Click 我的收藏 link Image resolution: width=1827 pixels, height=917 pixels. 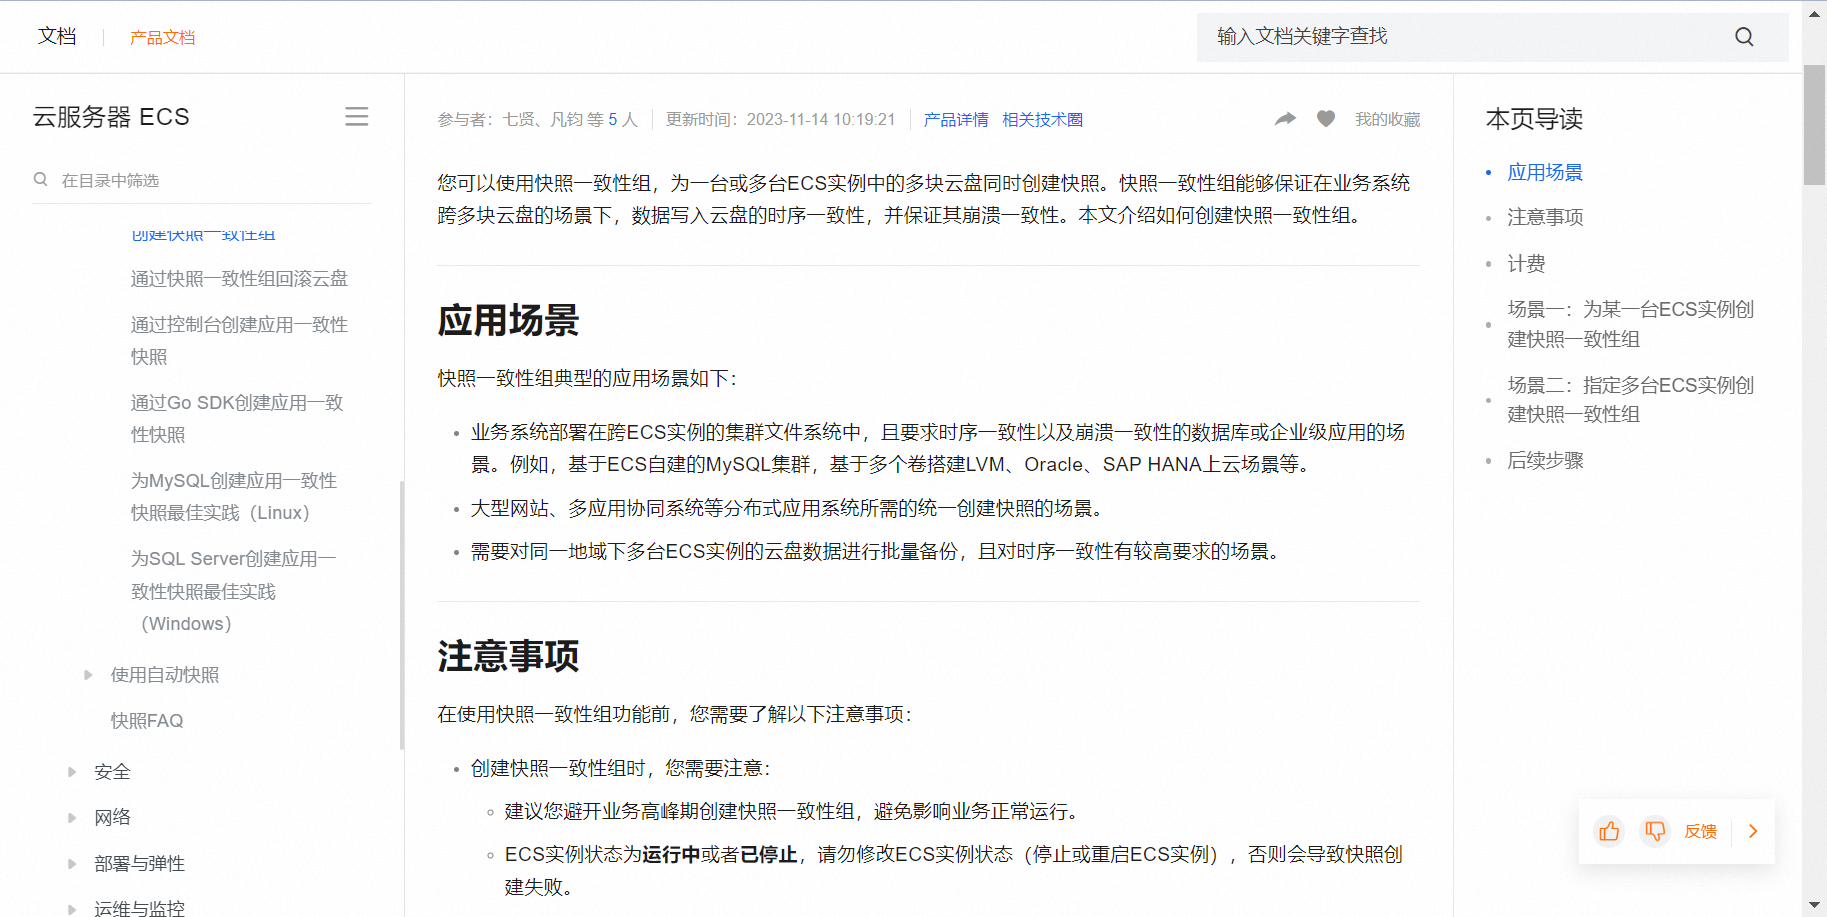[1387, 120]
